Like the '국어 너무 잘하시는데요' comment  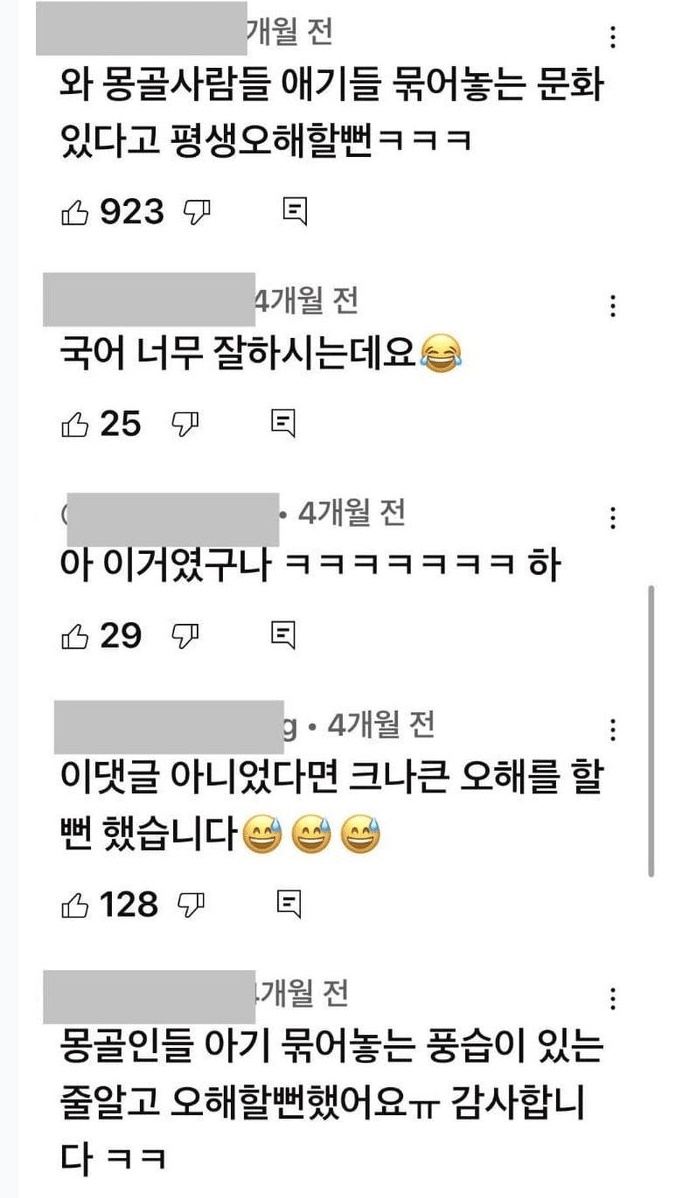point(73,425)
